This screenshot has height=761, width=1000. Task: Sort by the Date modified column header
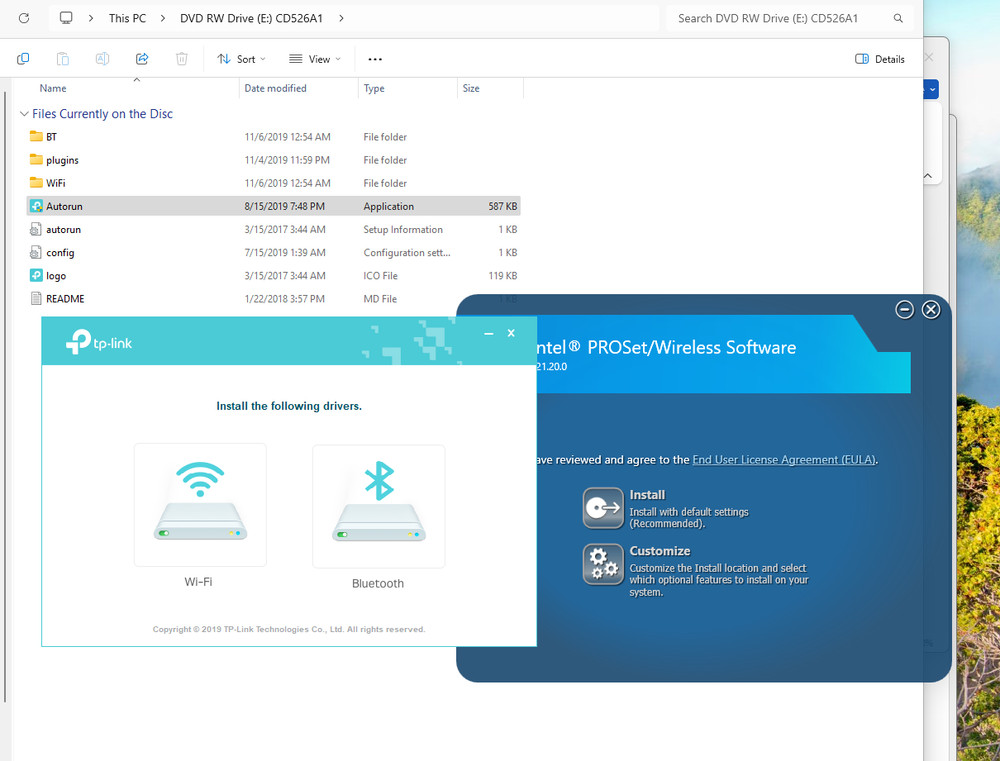[x=276, y=88]
